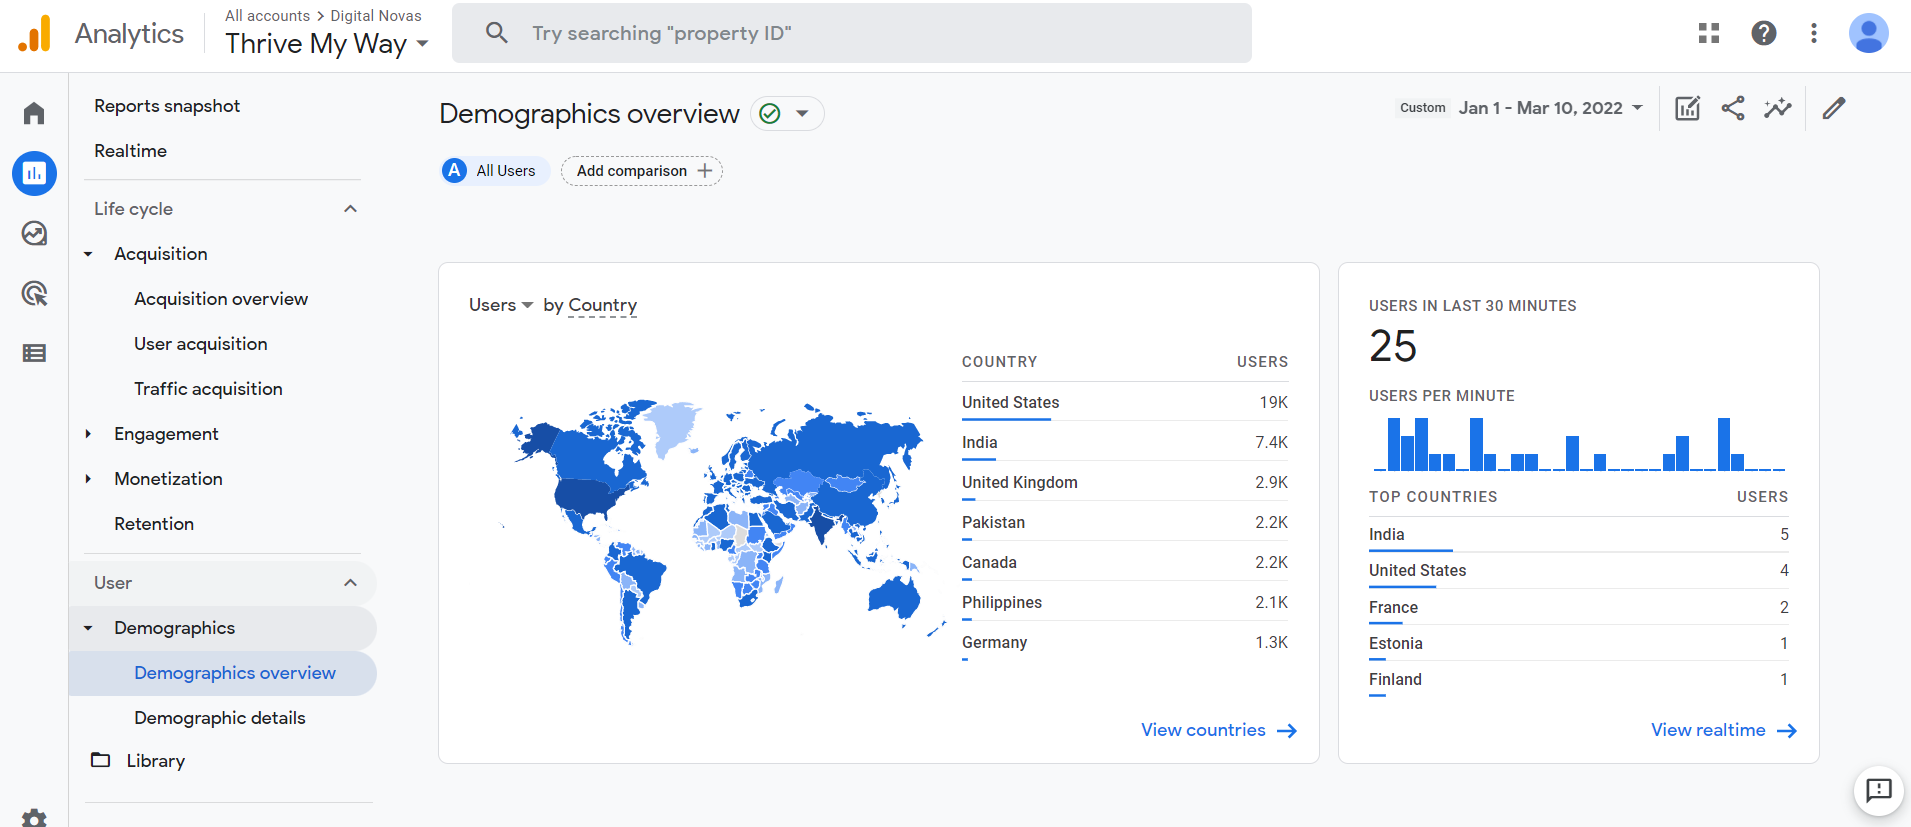Image resolution: width=1911 pixels, height=827 pixels.
Task: Click the Help question mark icon
Action: [x=1764, y=33]
